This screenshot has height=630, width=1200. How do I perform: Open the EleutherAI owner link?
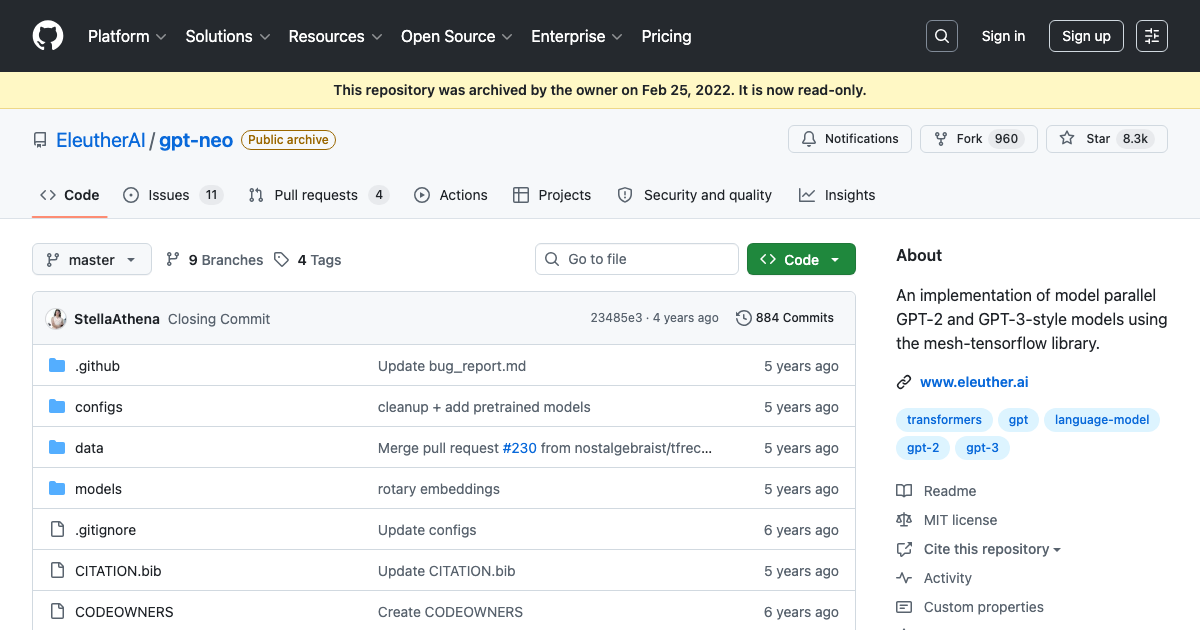101,140
